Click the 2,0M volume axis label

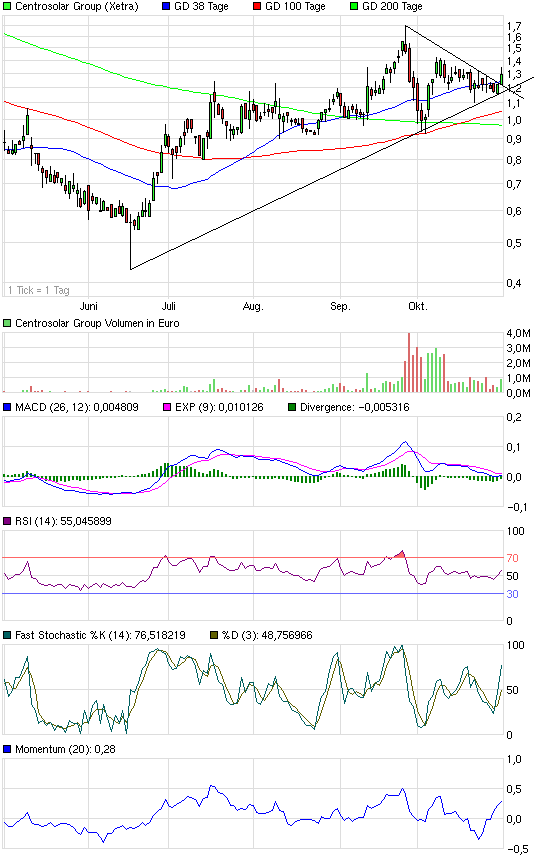[x=519, y=363]
